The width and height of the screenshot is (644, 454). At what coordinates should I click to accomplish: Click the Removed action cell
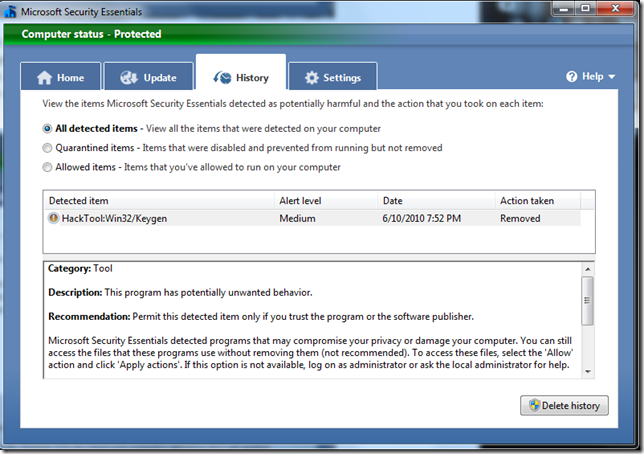coord(520,219)
